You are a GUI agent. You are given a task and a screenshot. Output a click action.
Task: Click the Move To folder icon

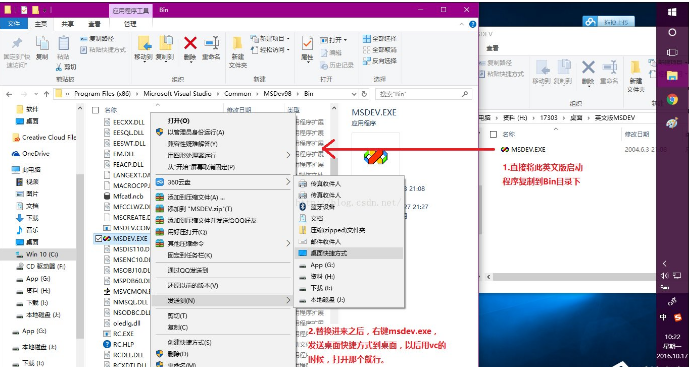point(144,43)
